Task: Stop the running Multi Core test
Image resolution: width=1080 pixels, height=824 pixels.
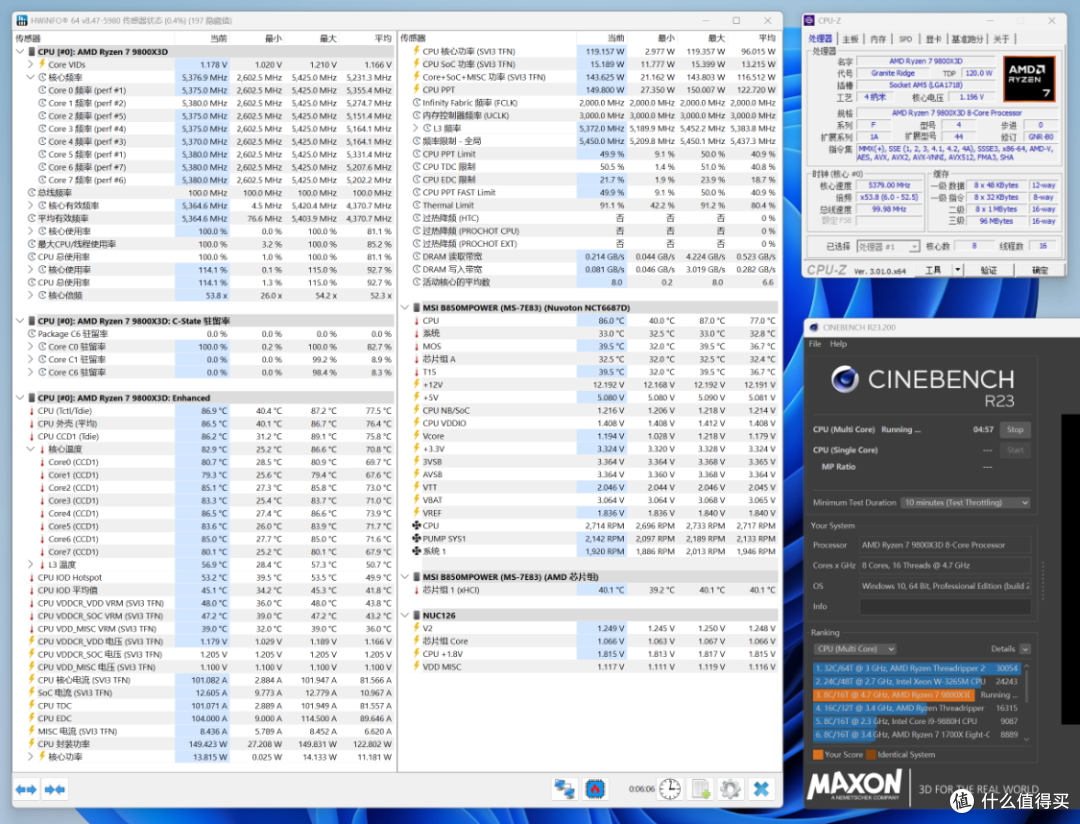Action: (1015, 429)
